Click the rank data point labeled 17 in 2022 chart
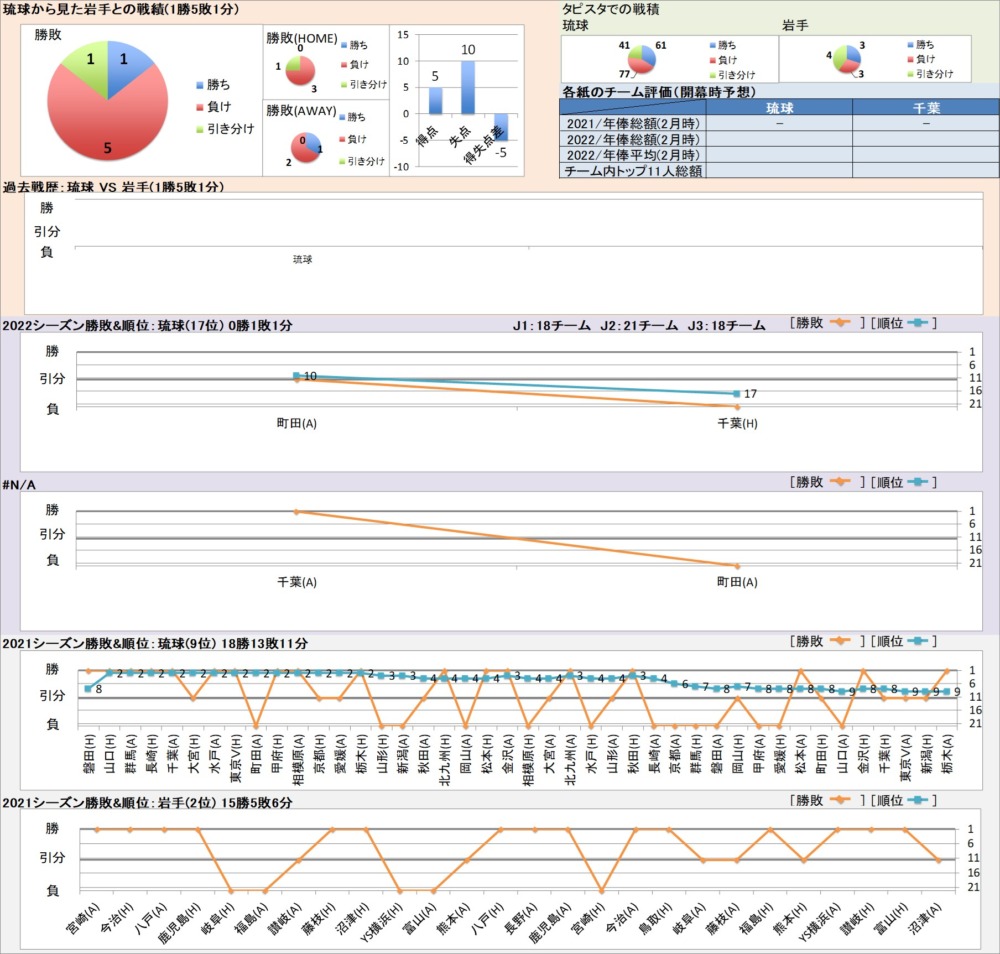This screenshot has height=954, width=1000. [x=737, y=393]
